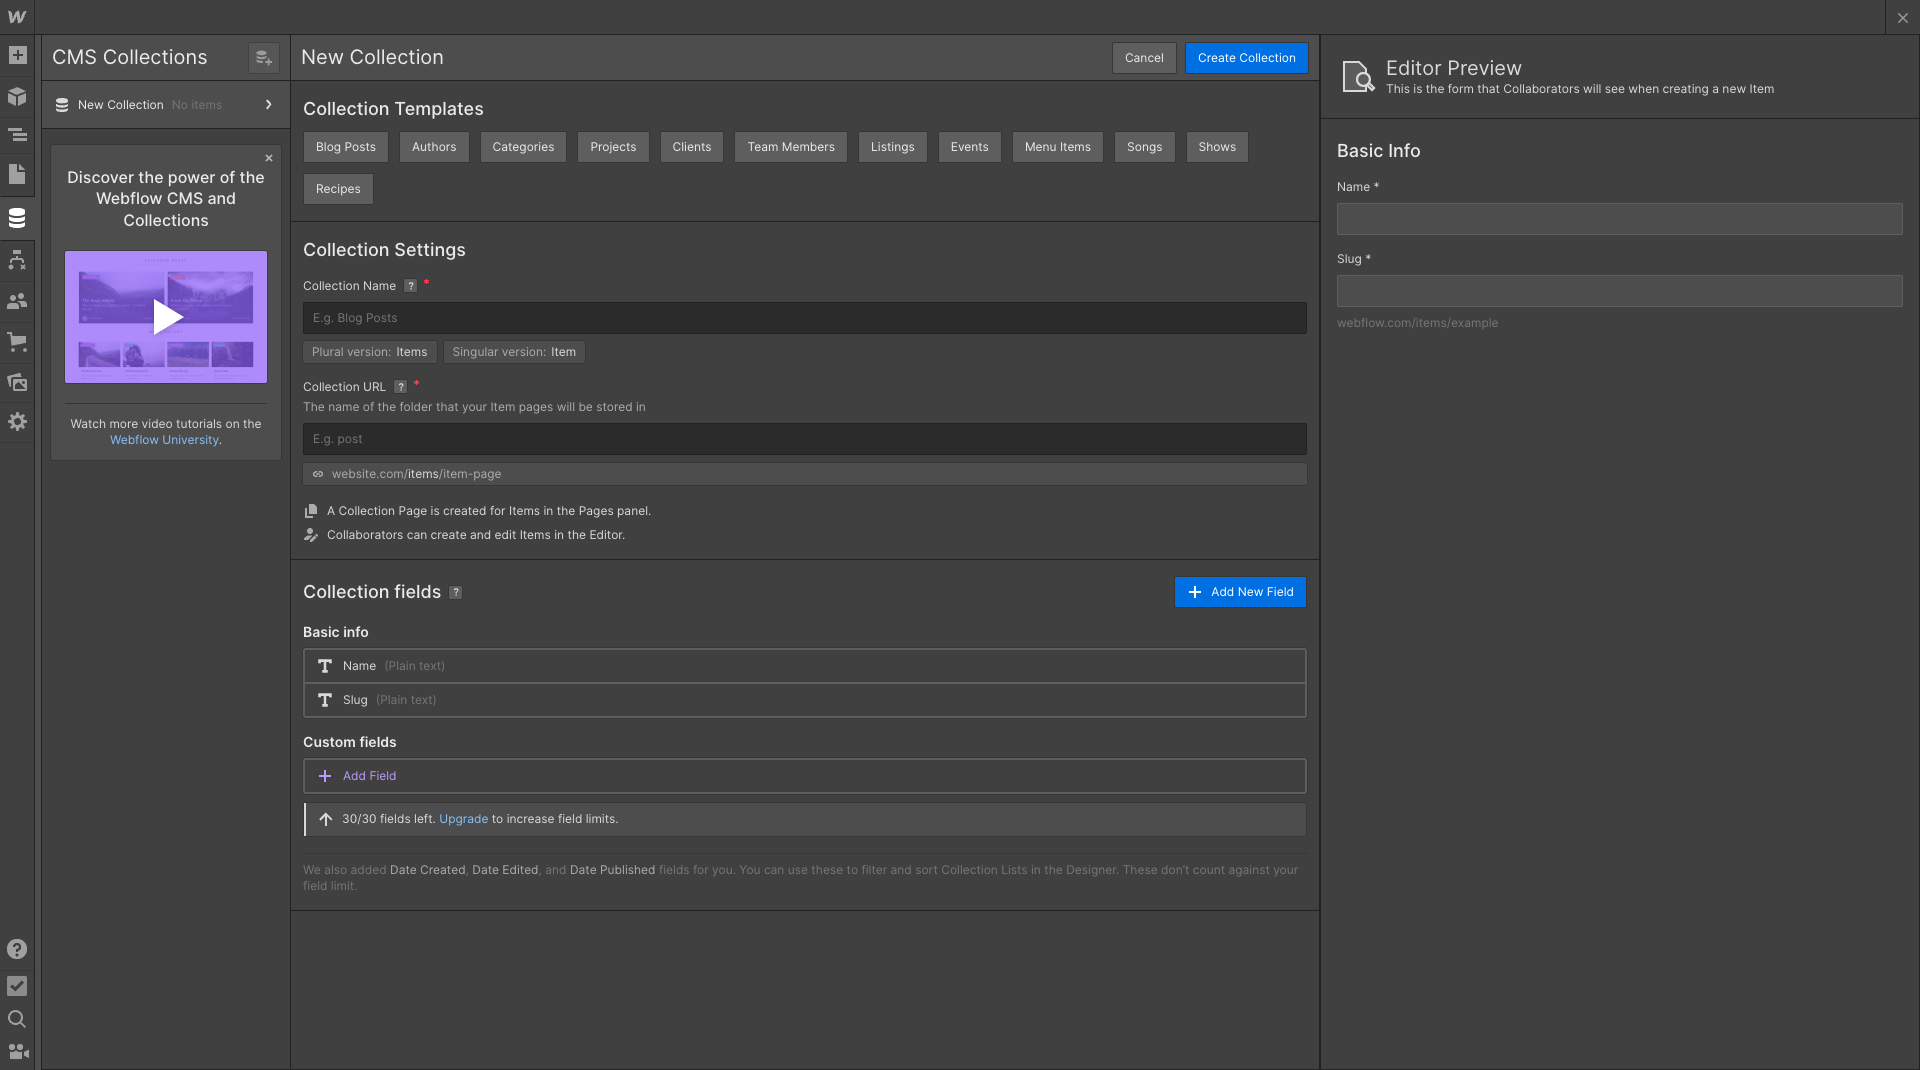Choose Songs template
This screenshot has height=1070, width=1920.
pyautogui.click(x=1145, y=147)
